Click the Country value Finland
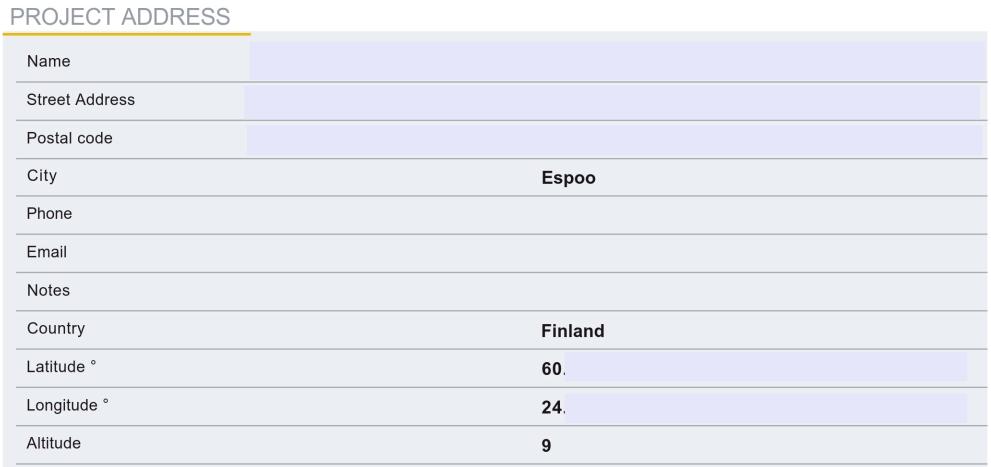Screen dimensions: 991x467 pos(573,331)
